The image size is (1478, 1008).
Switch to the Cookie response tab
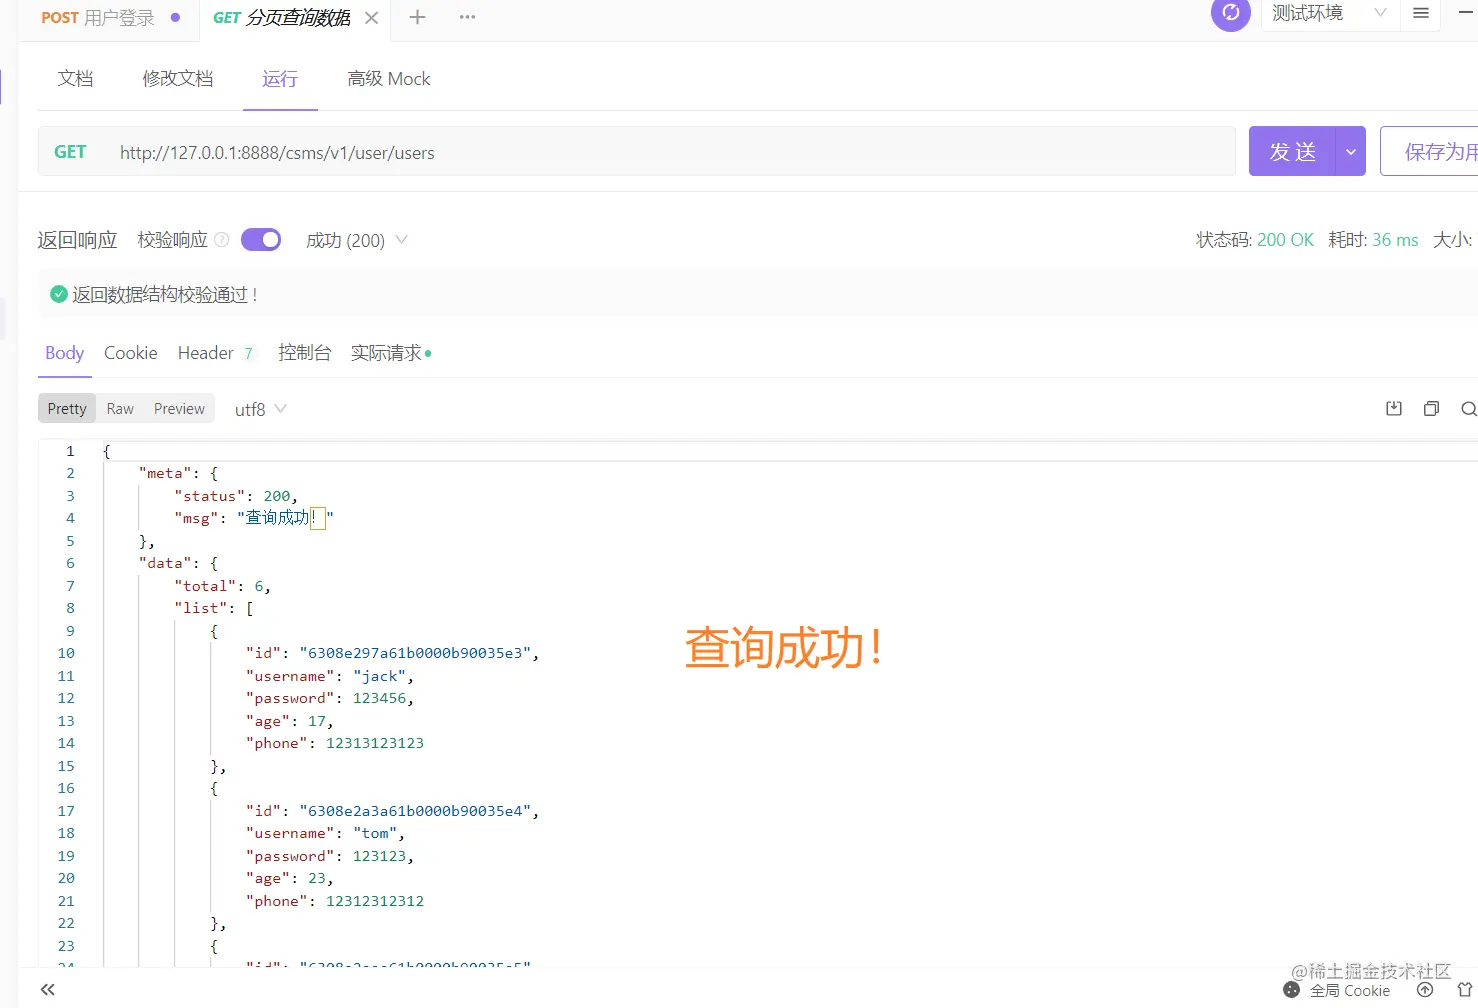[131, 353]
